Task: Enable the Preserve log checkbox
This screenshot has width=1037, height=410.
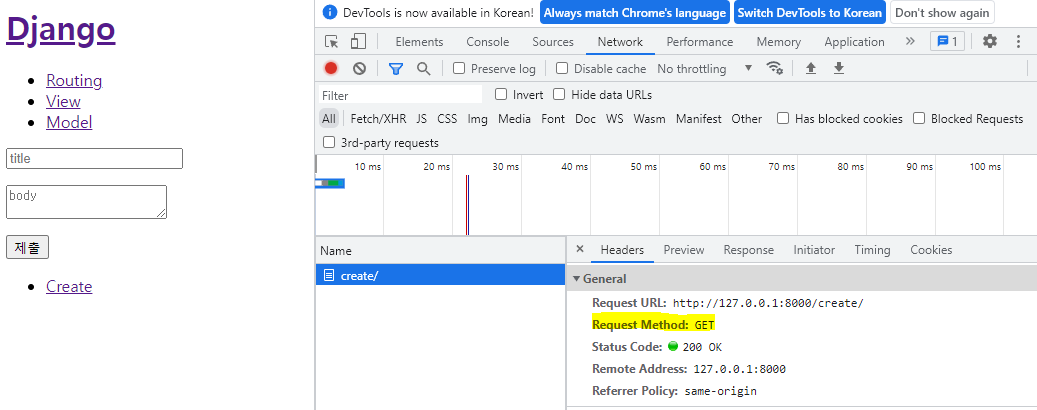Action: 459,68
